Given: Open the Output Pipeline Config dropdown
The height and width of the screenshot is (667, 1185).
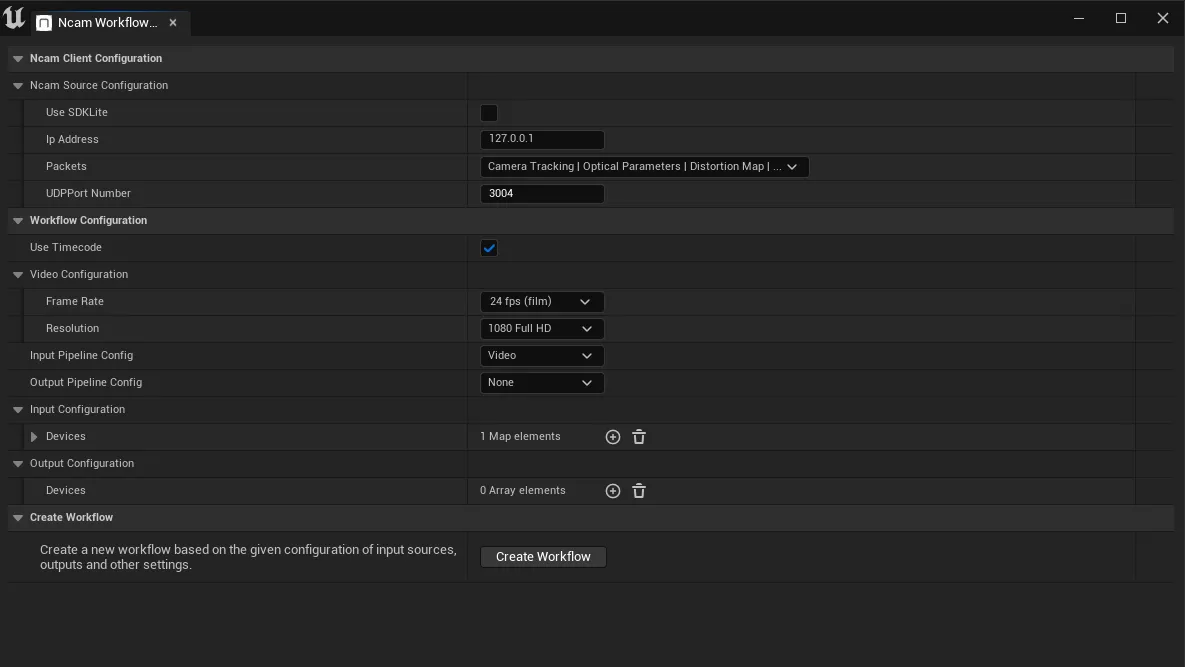Looking at the screenshot, I should pyautogui.click(x=542, y=383).
